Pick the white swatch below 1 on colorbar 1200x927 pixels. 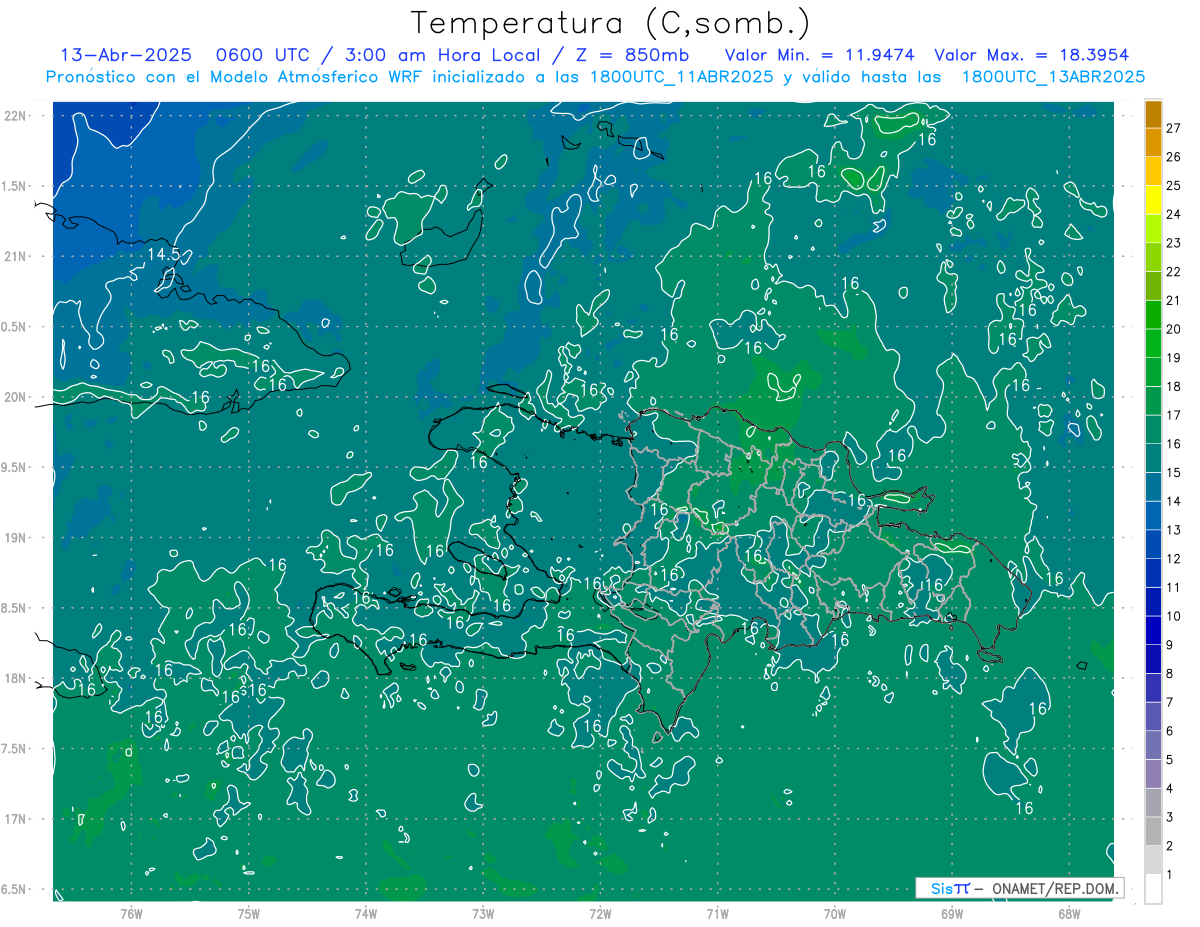pos(1153,888)
